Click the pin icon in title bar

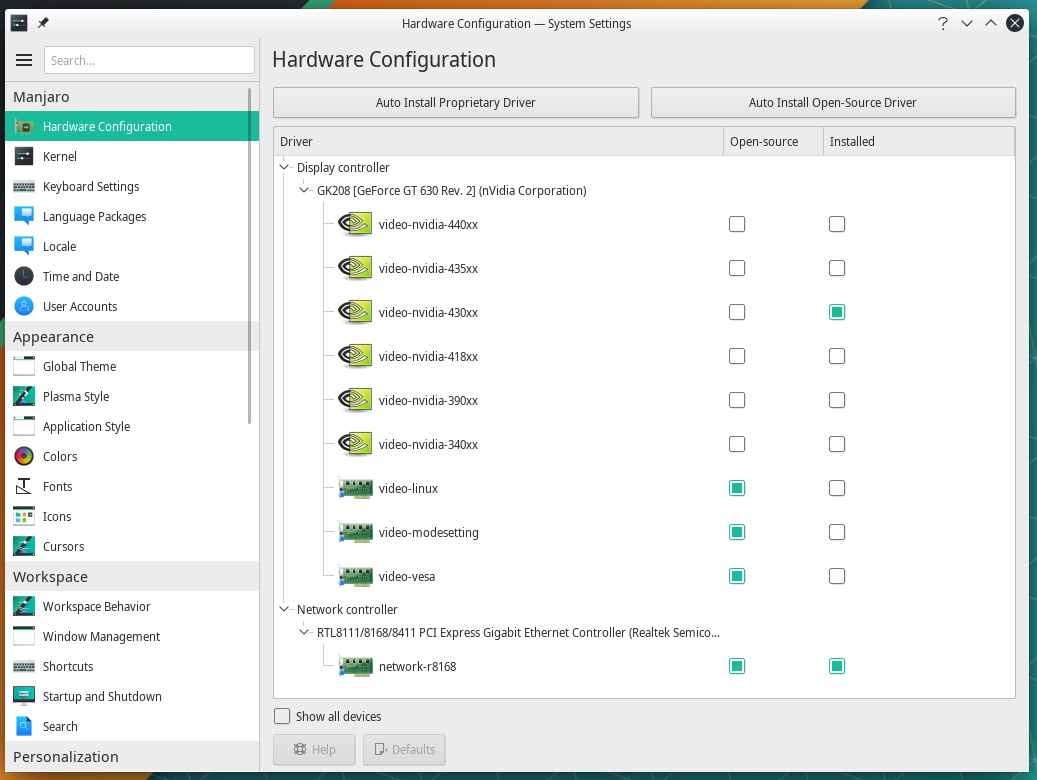tap(43, 23)
